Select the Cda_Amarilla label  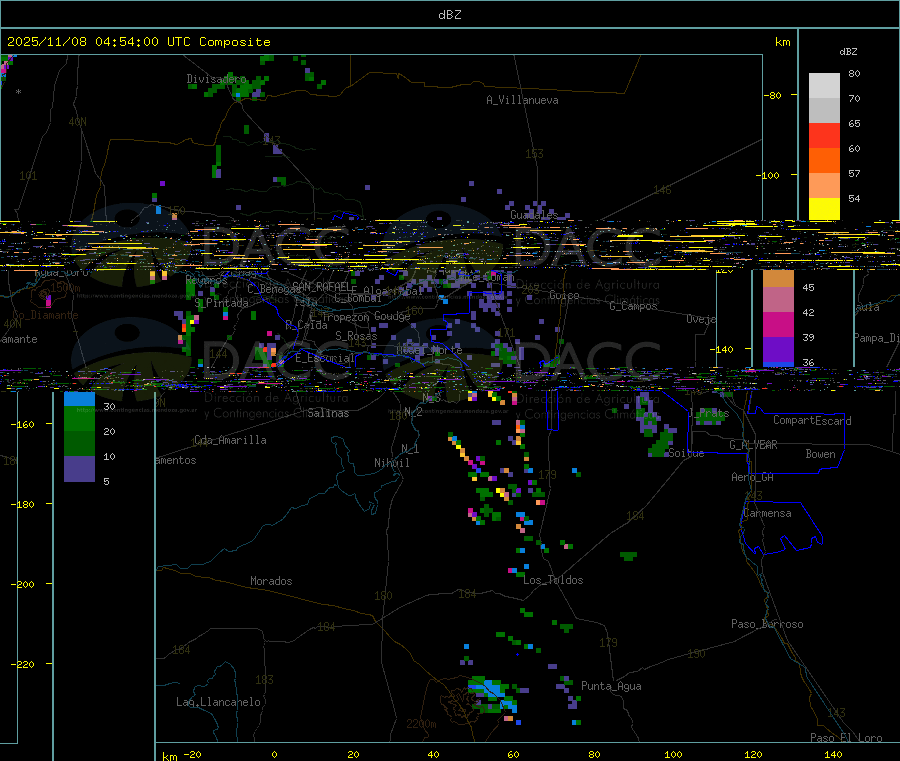(x=230, y=440)
